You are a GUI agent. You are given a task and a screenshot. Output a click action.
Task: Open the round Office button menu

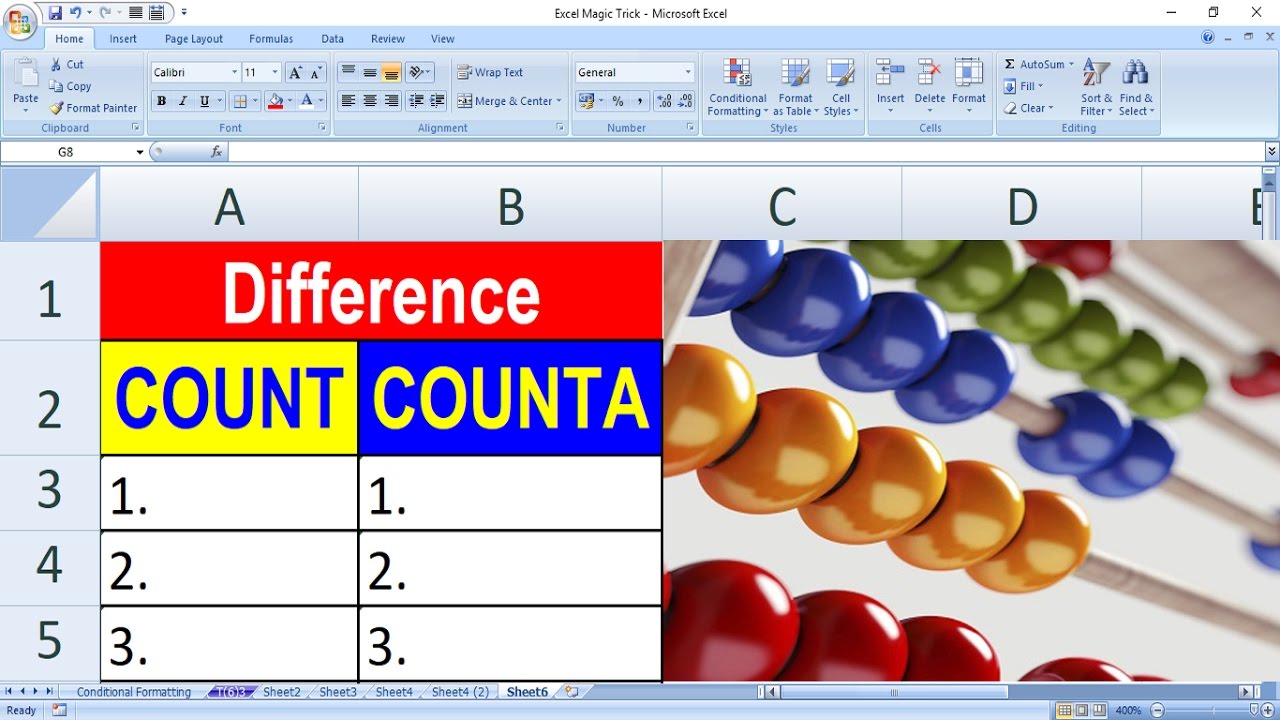click(x=20, y=20)
